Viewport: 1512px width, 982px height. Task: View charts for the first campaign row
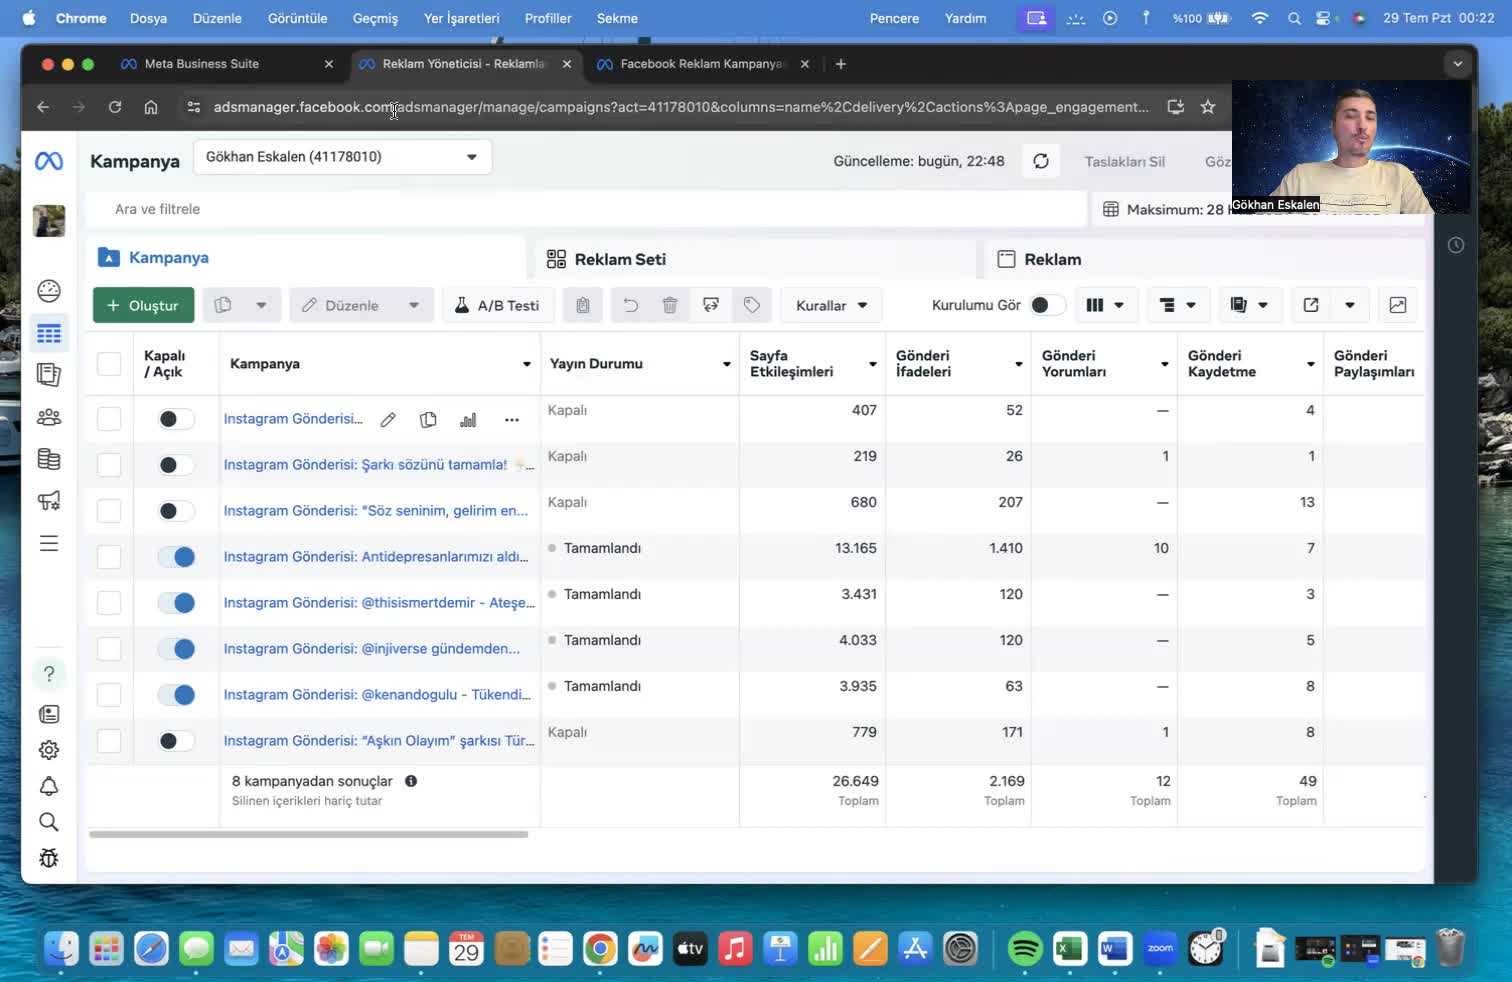[468, 420]
